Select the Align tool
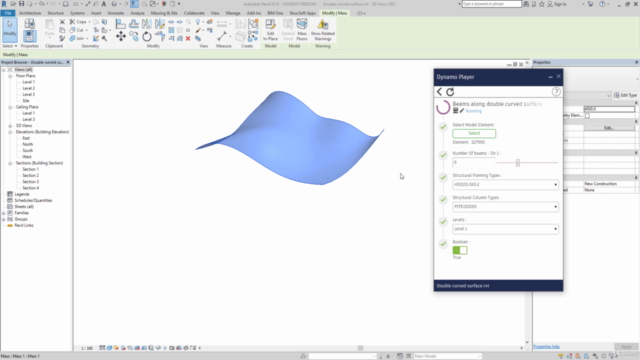The image size is (640, 360). (x=121, y=24)
